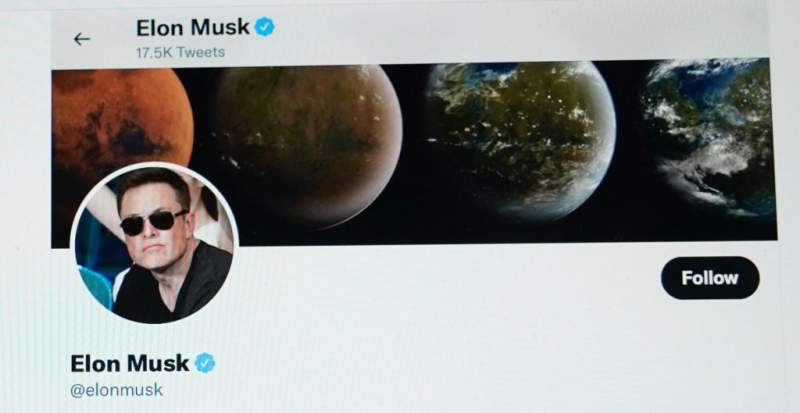Click the white ring around the profile photo
This screenshot has width=800, height=413.
[x=154, y=165]
